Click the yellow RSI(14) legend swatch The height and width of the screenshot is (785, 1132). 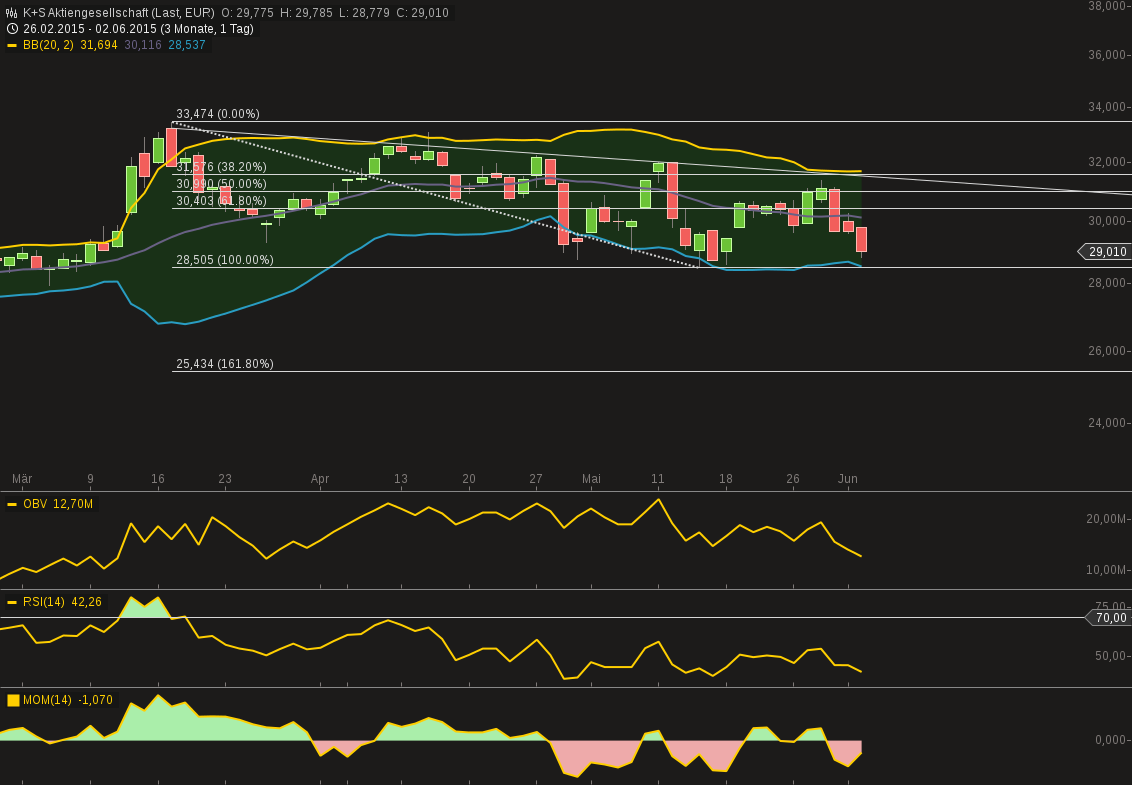point(12,602)
